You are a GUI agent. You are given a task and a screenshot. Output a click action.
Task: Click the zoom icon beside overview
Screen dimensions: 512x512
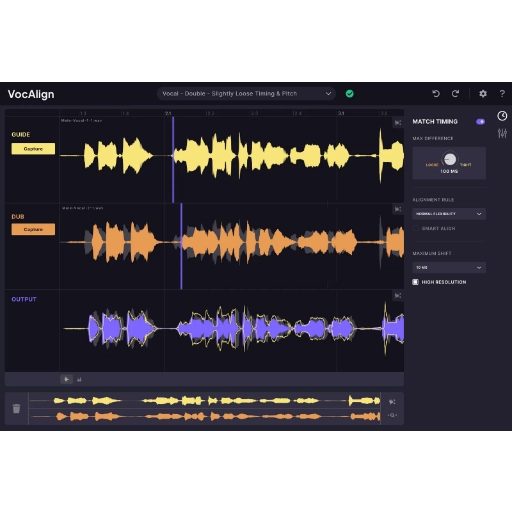[392, 415]
